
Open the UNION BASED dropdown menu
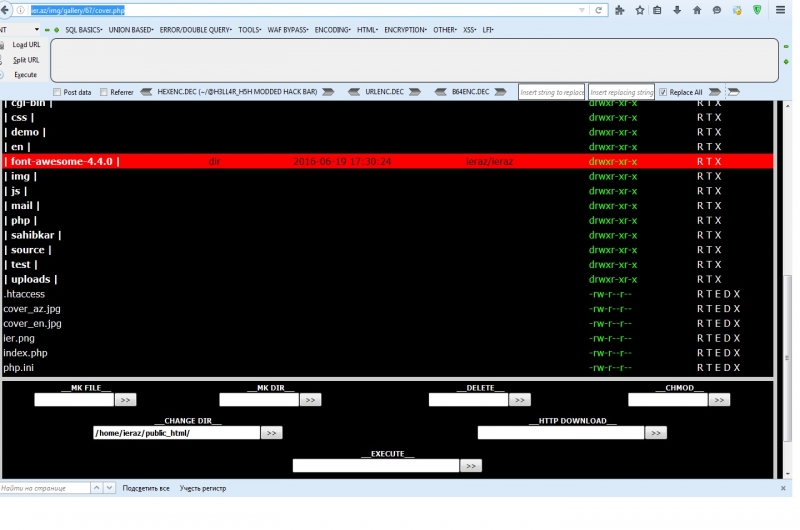pos(130,30)
